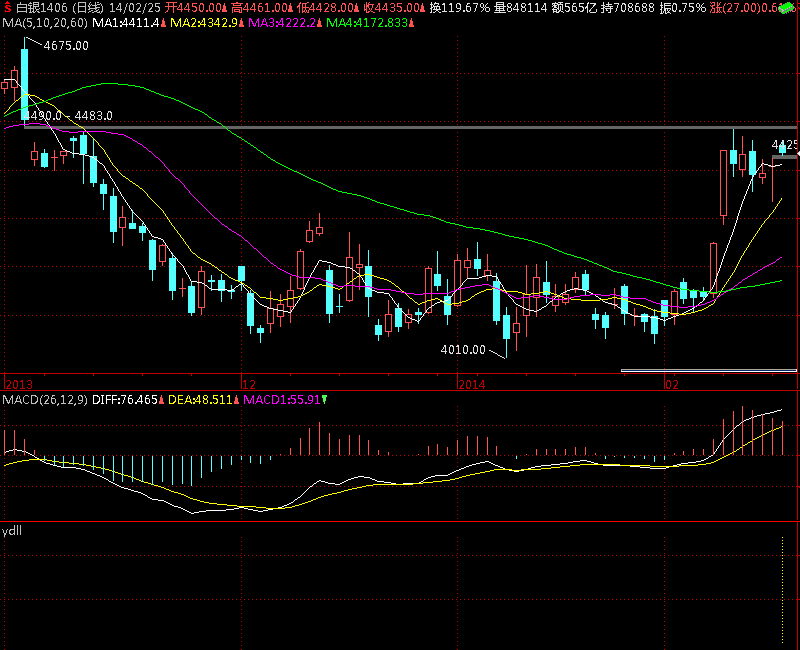Click the magenta MACD1:55.91 value
Screen dimensions: 800x650
click(x=282, y=399)
